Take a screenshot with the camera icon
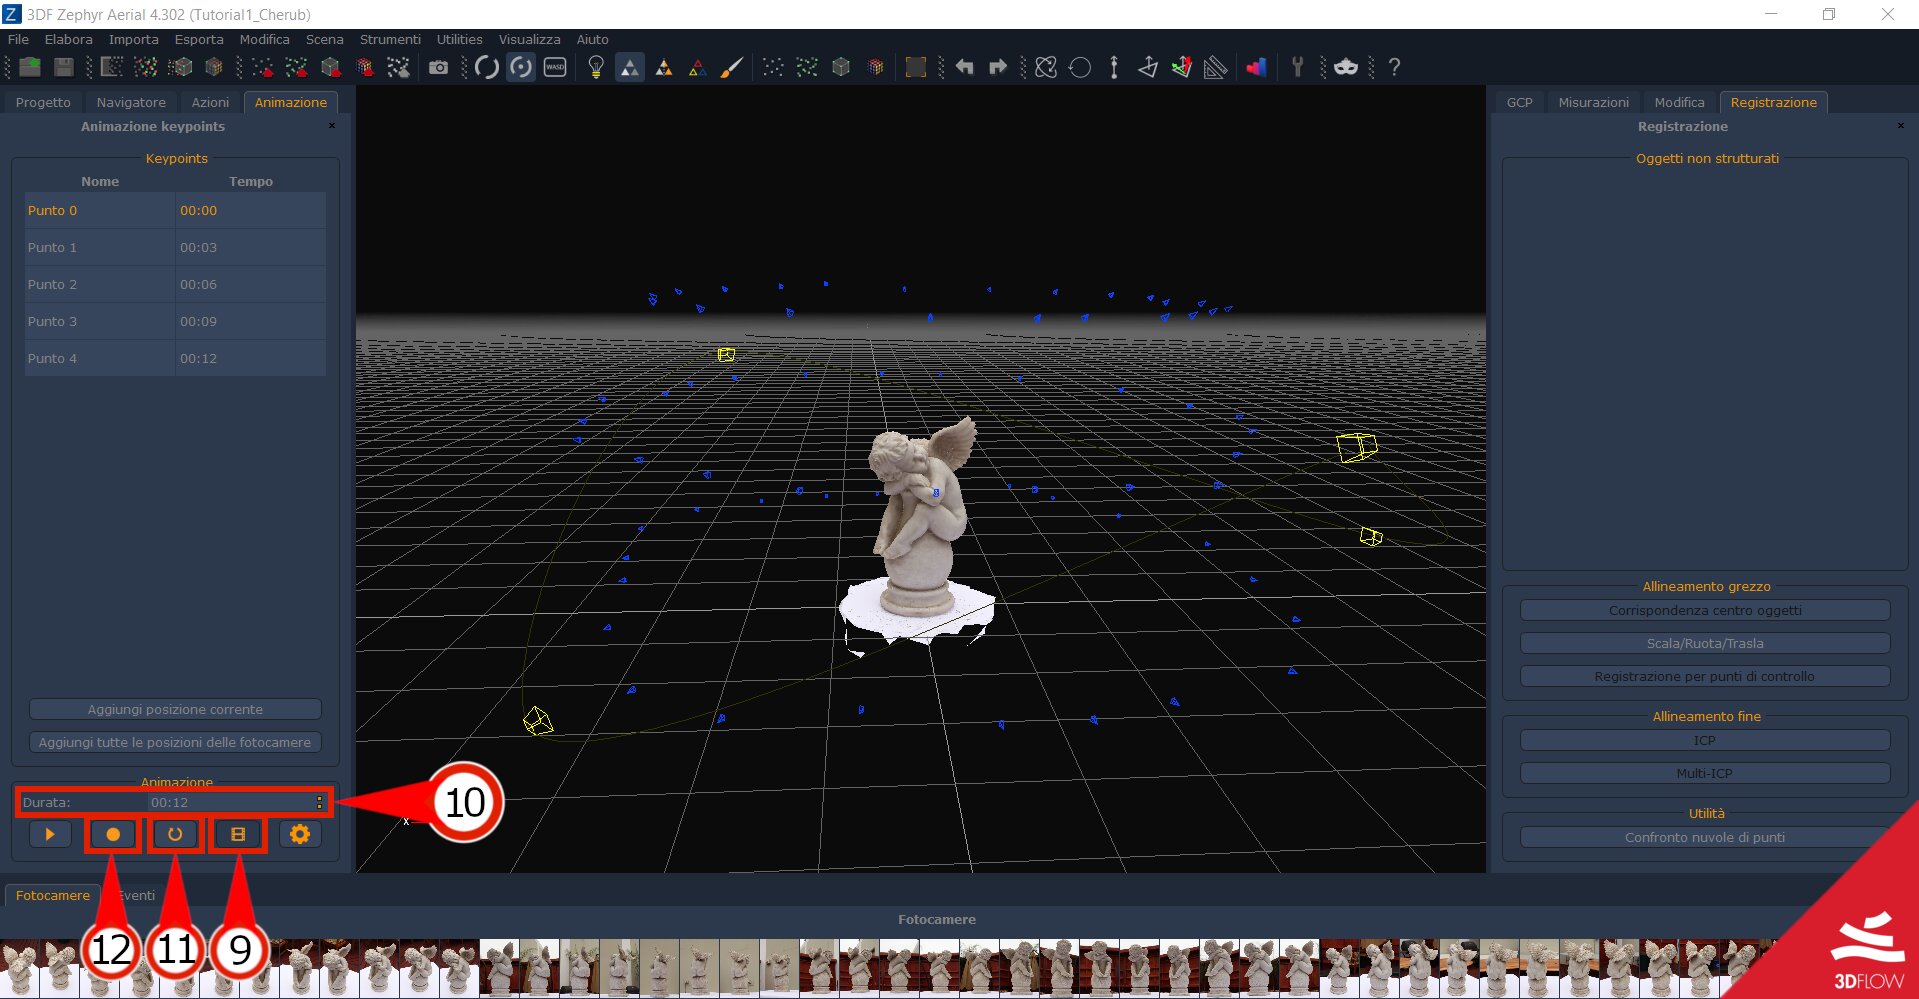Screen dimensions: 1919x999 coord(439,67)
